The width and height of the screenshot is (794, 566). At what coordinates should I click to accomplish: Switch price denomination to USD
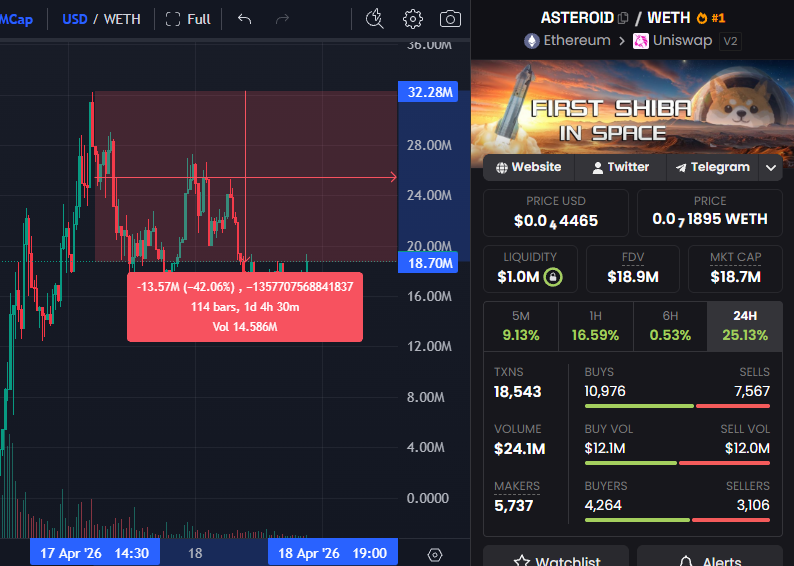coord(75,19)
